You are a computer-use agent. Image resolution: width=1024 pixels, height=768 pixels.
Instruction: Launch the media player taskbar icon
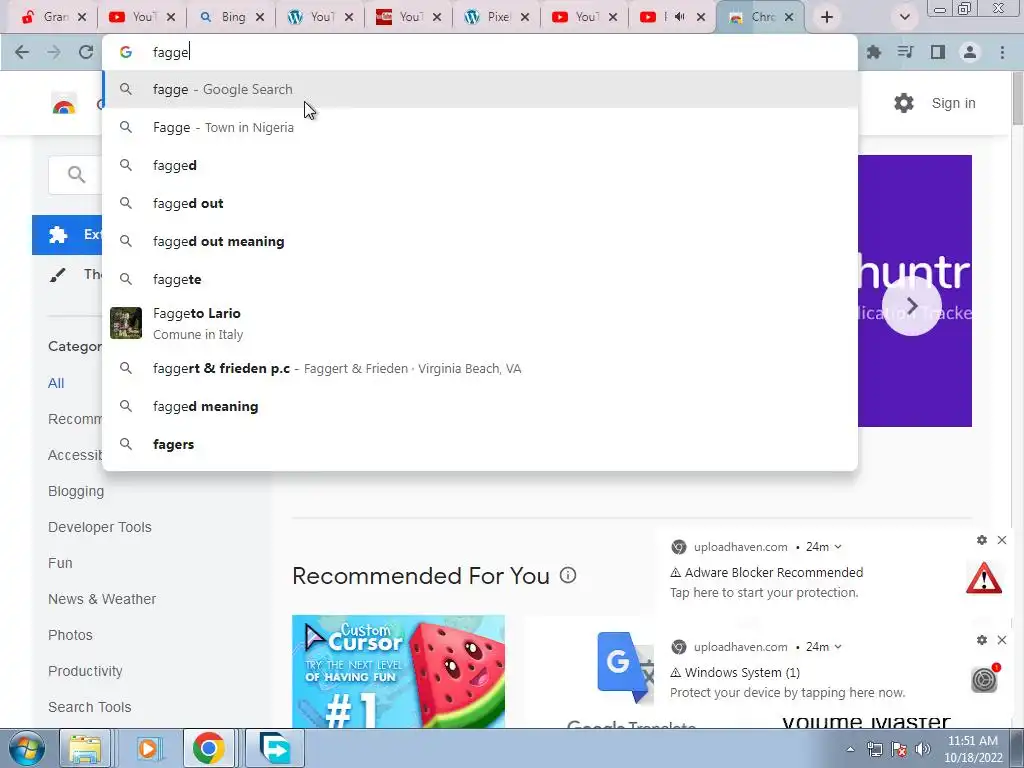148,748
